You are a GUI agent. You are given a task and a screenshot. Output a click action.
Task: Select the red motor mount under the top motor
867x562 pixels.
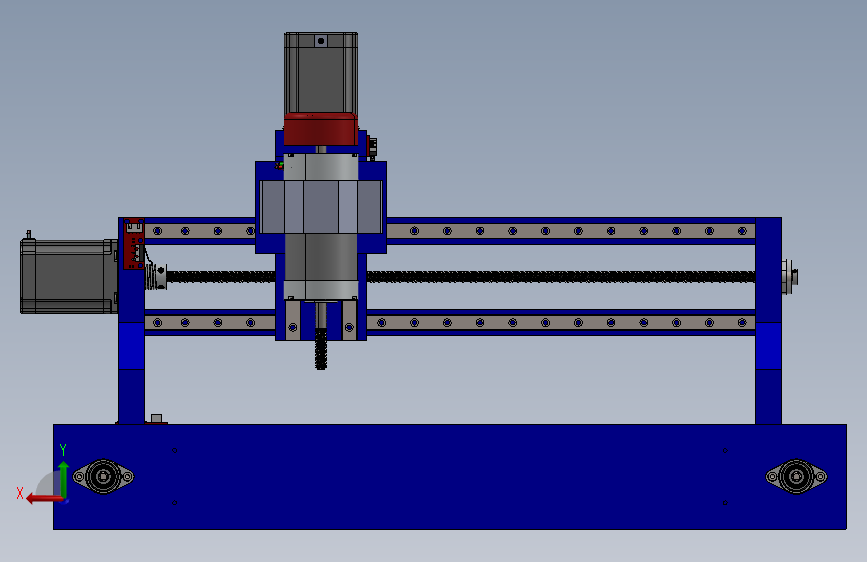pos(321,129)
